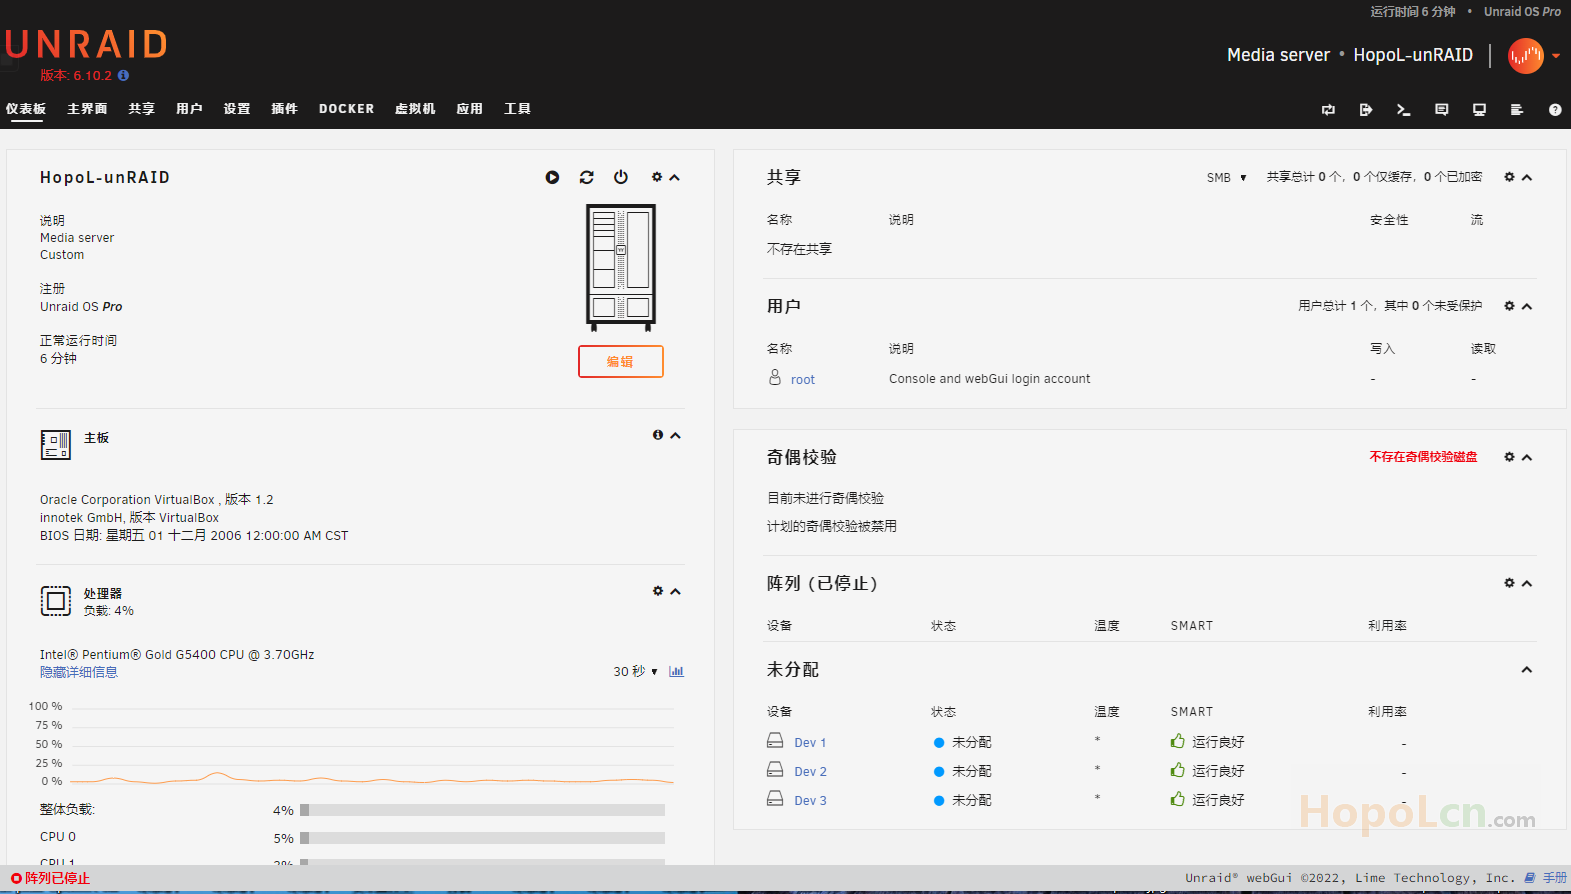Click the server case thumbnail image

[621, 267]
